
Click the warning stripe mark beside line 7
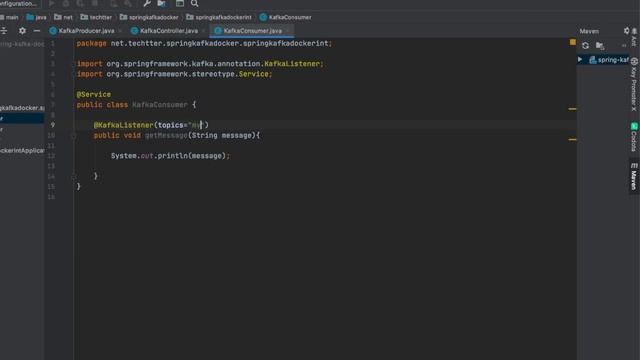point(572,109)
